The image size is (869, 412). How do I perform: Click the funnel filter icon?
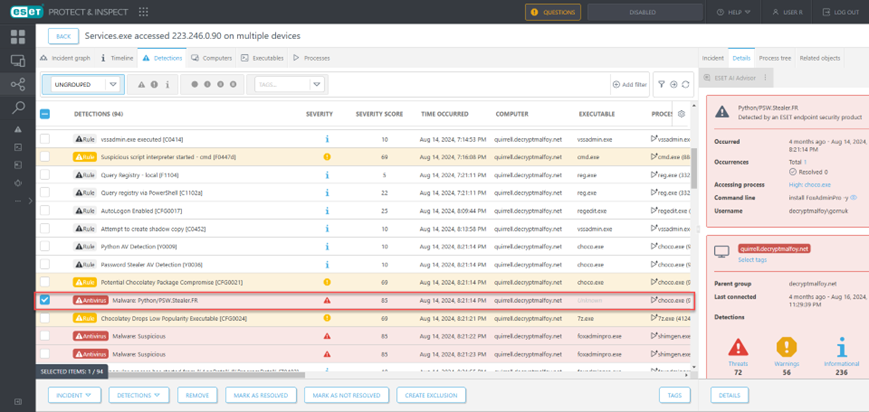(661, 85)
